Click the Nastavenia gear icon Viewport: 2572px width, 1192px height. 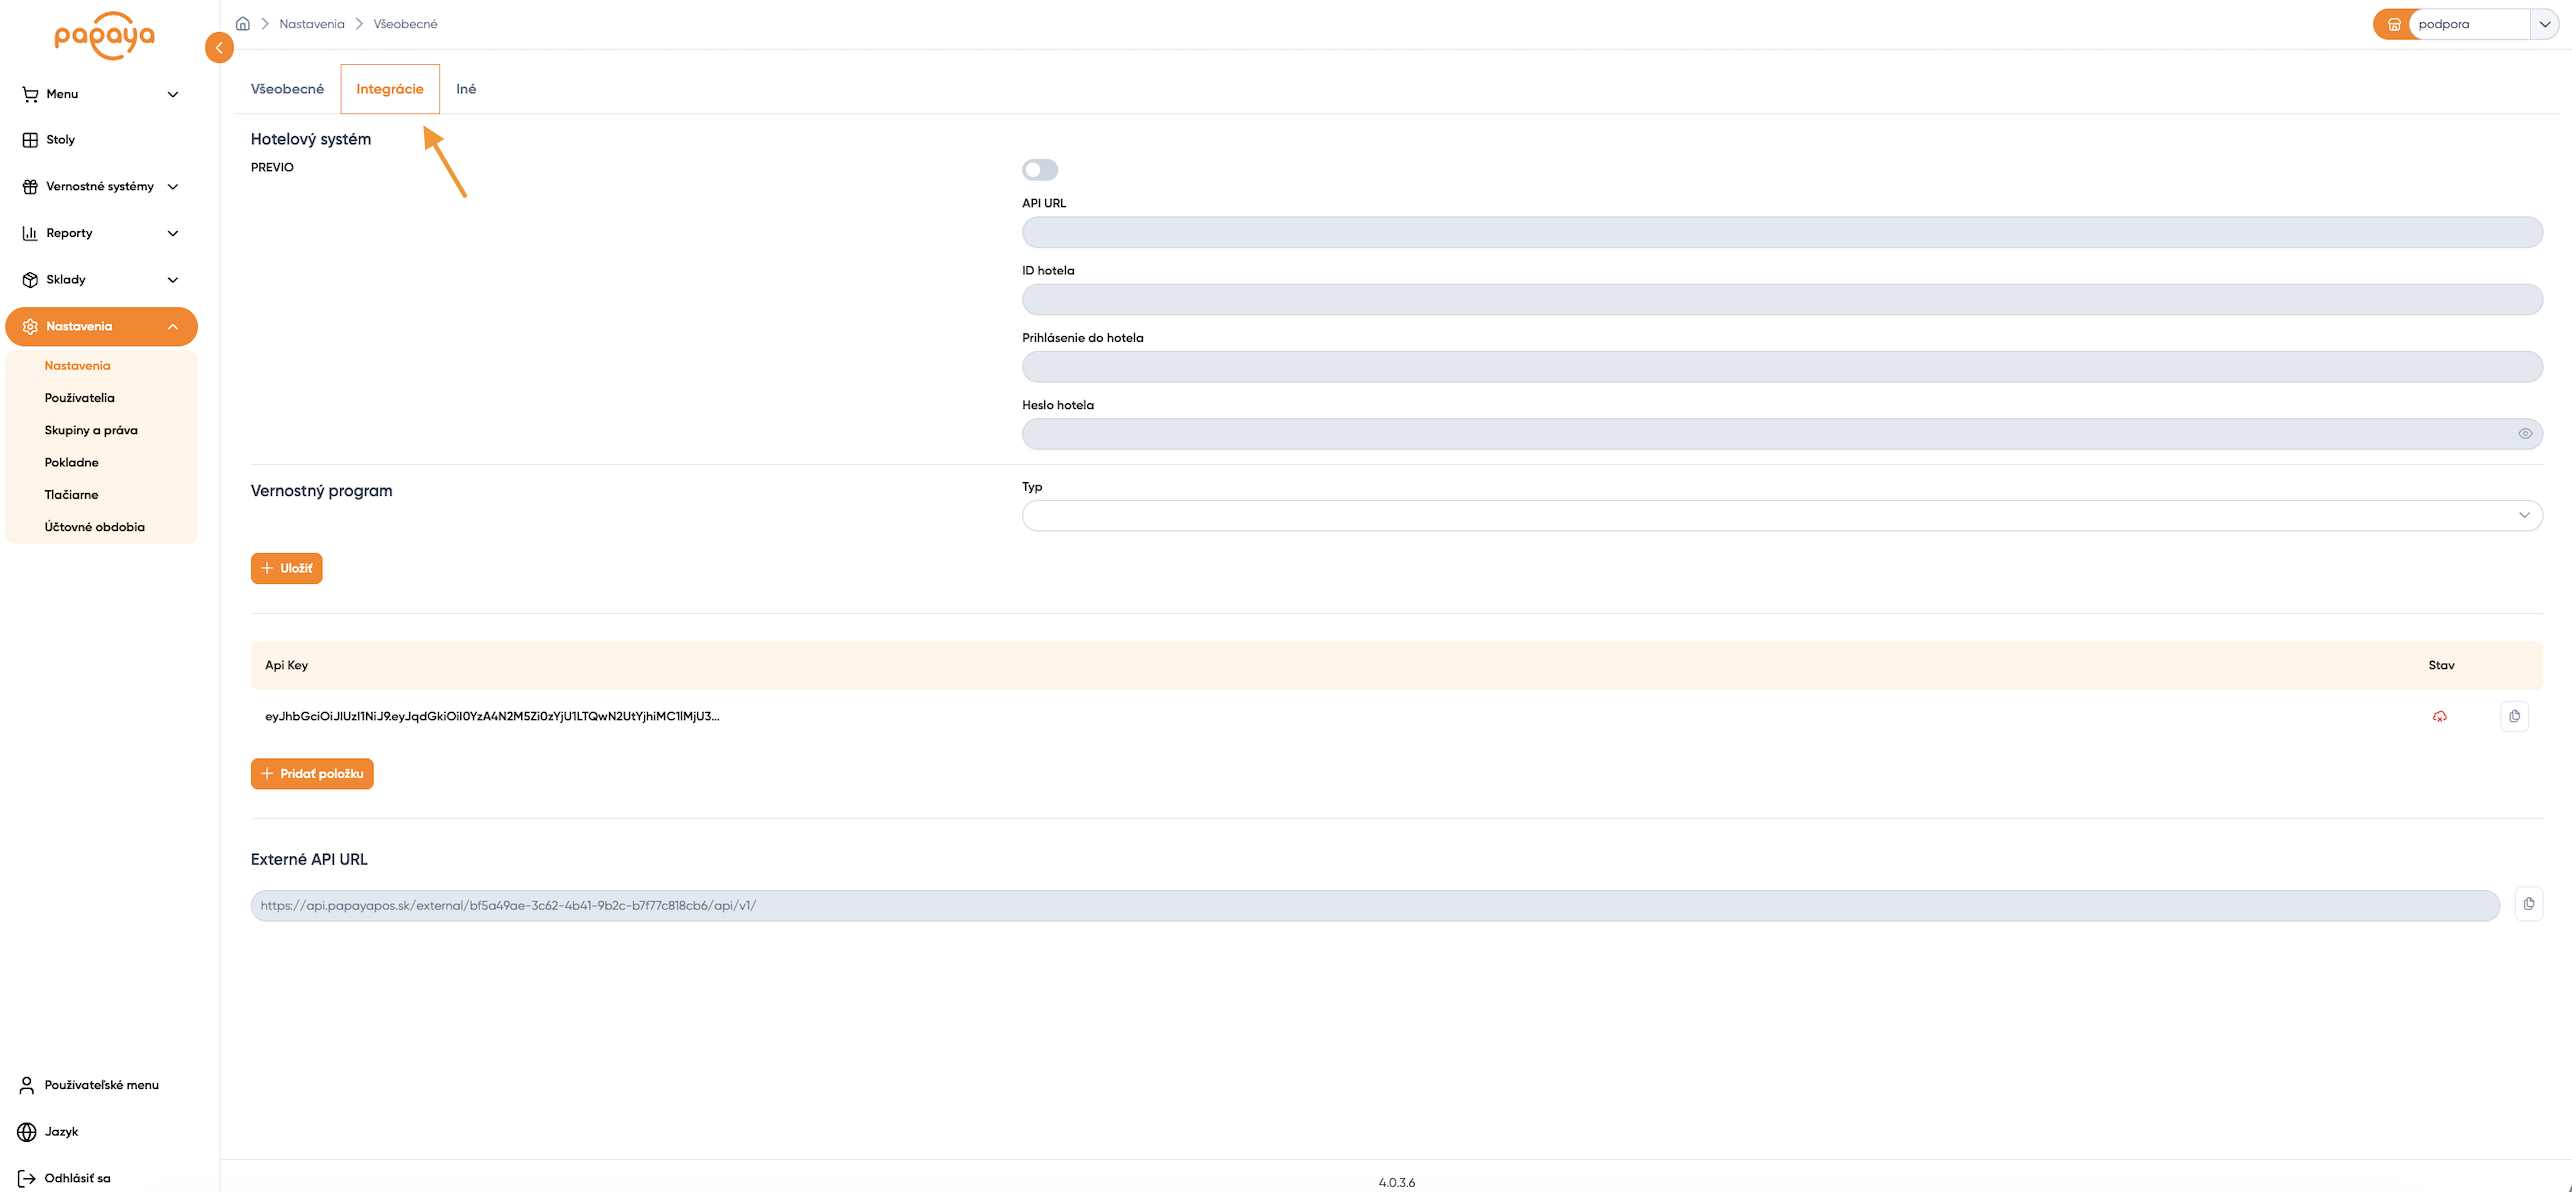click(30, 327)
